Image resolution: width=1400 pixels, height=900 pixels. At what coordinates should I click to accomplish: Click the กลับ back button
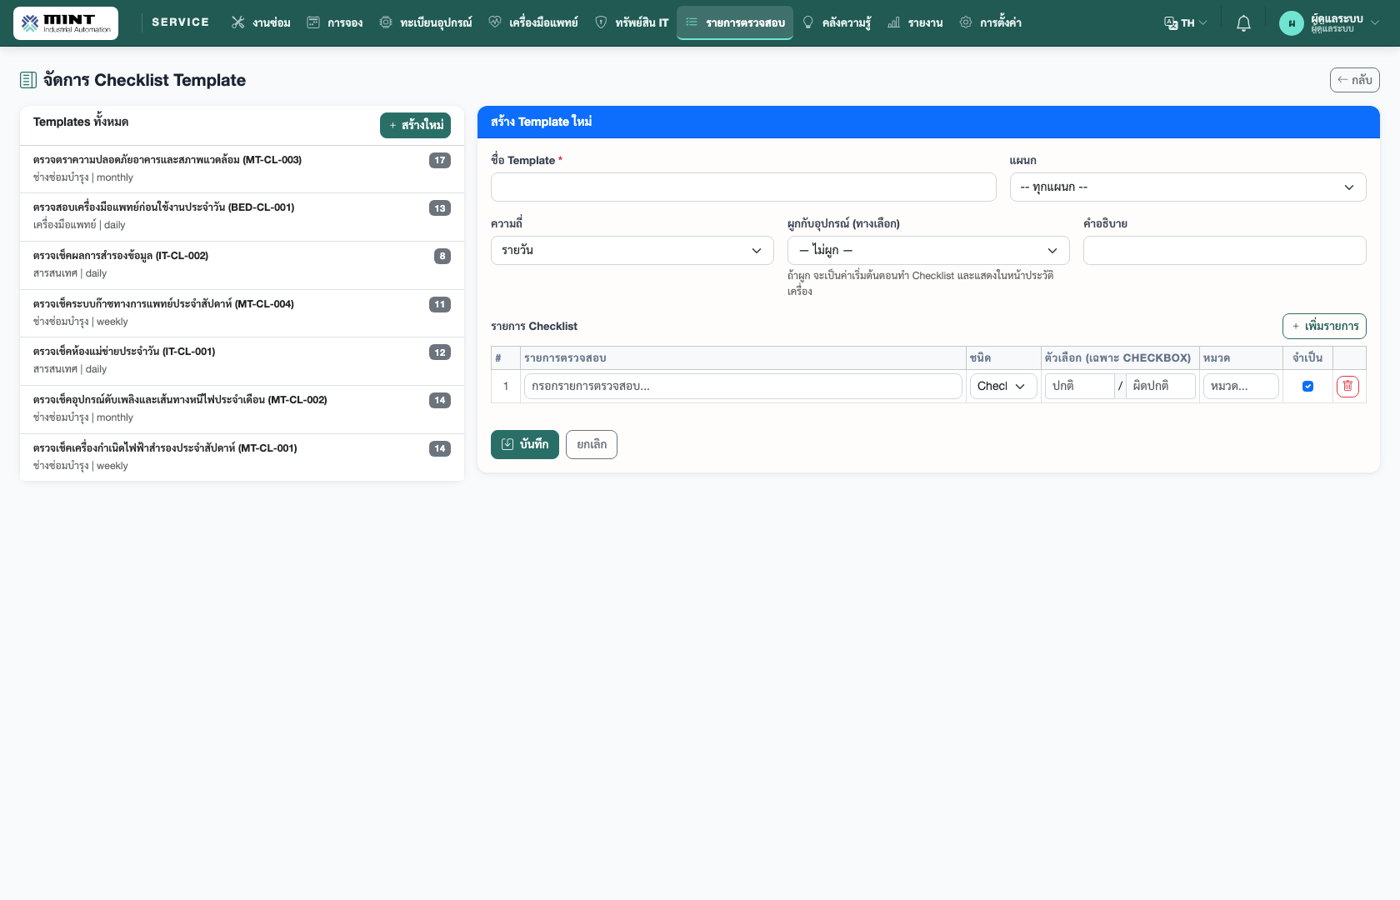click(x=1354, y=80)
